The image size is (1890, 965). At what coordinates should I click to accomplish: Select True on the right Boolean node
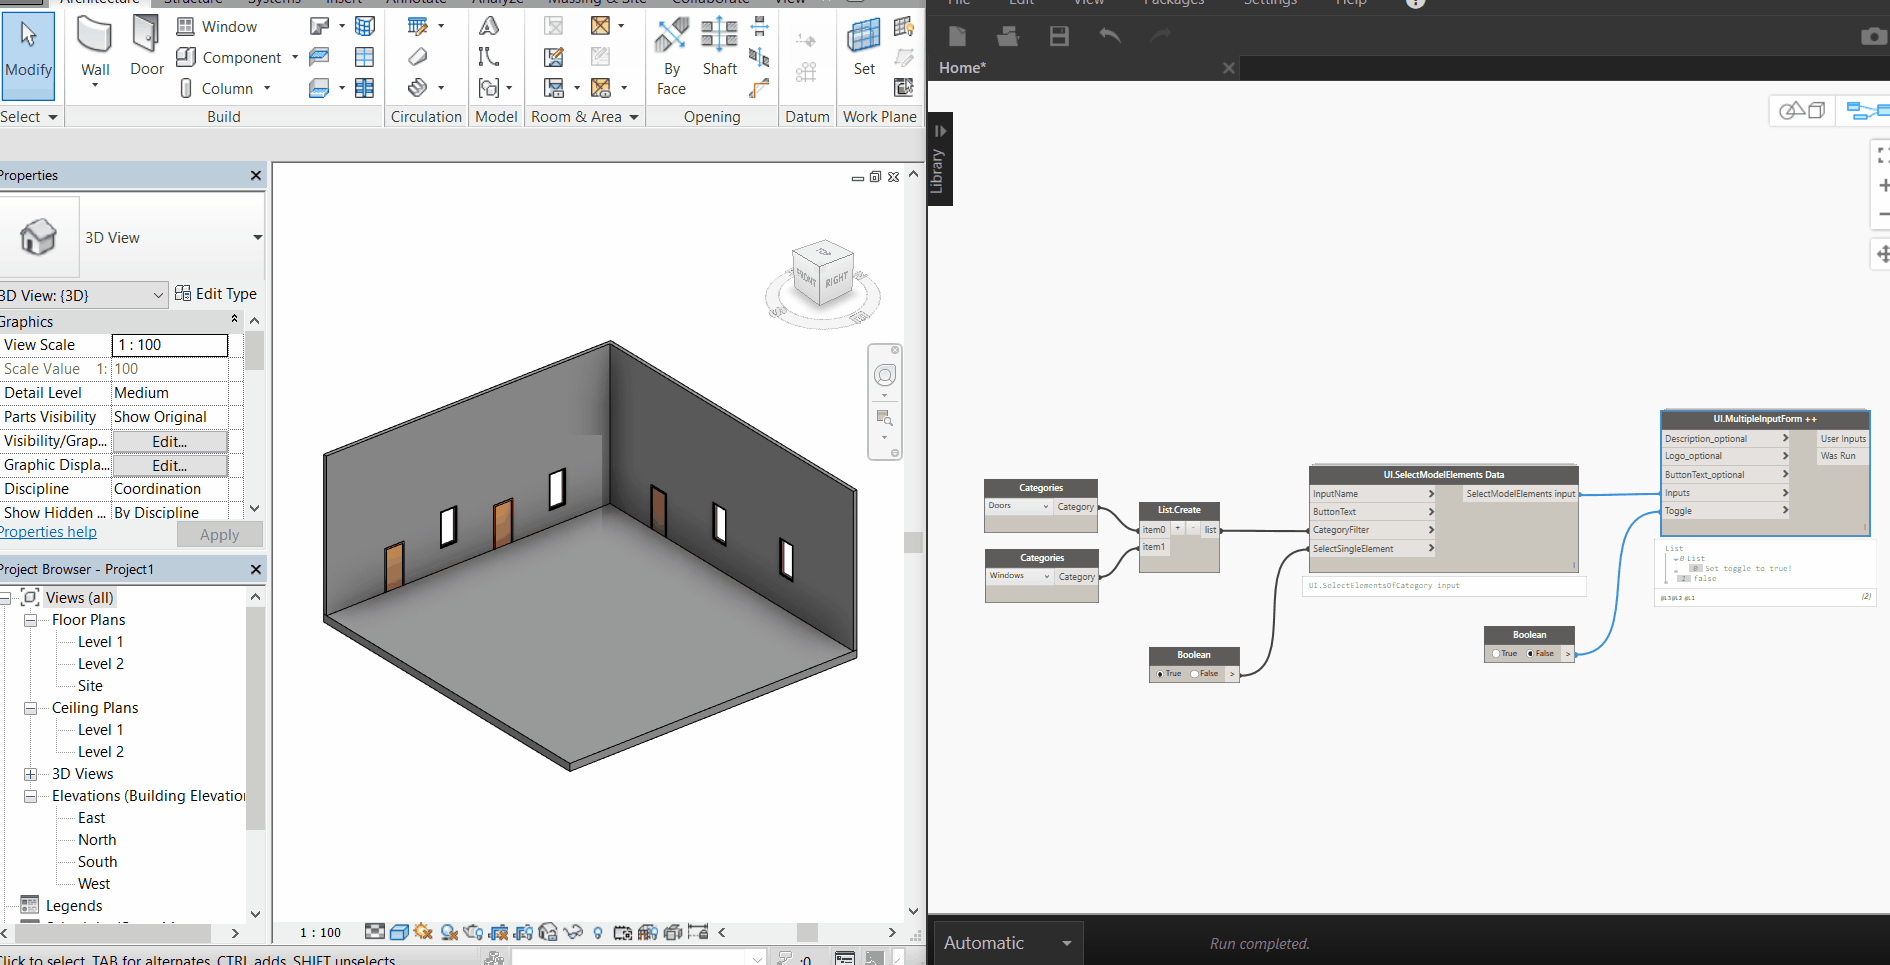click(1496, 654)
